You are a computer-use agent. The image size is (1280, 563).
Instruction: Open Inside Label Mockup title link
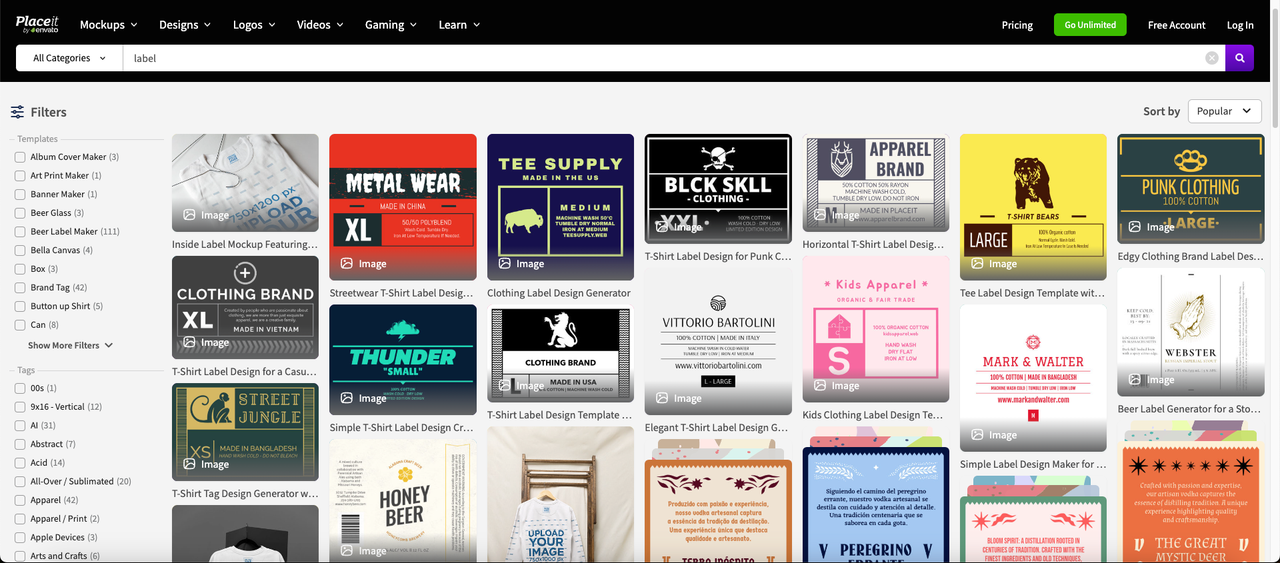245,244
